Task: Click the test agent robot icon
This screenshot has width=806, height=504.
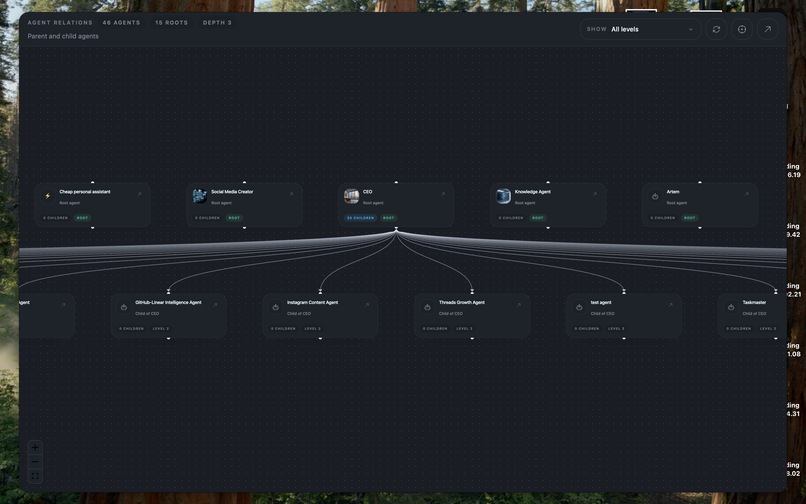Action: point(579,307)
